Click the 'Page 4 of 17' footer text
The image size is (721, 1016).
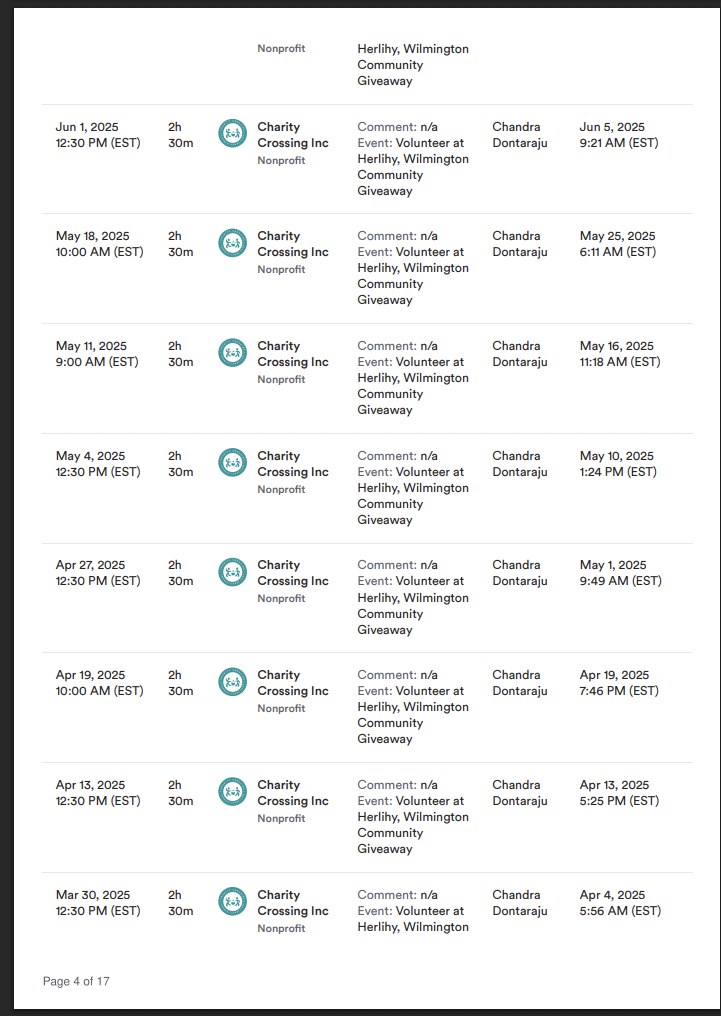click(76, 981)
